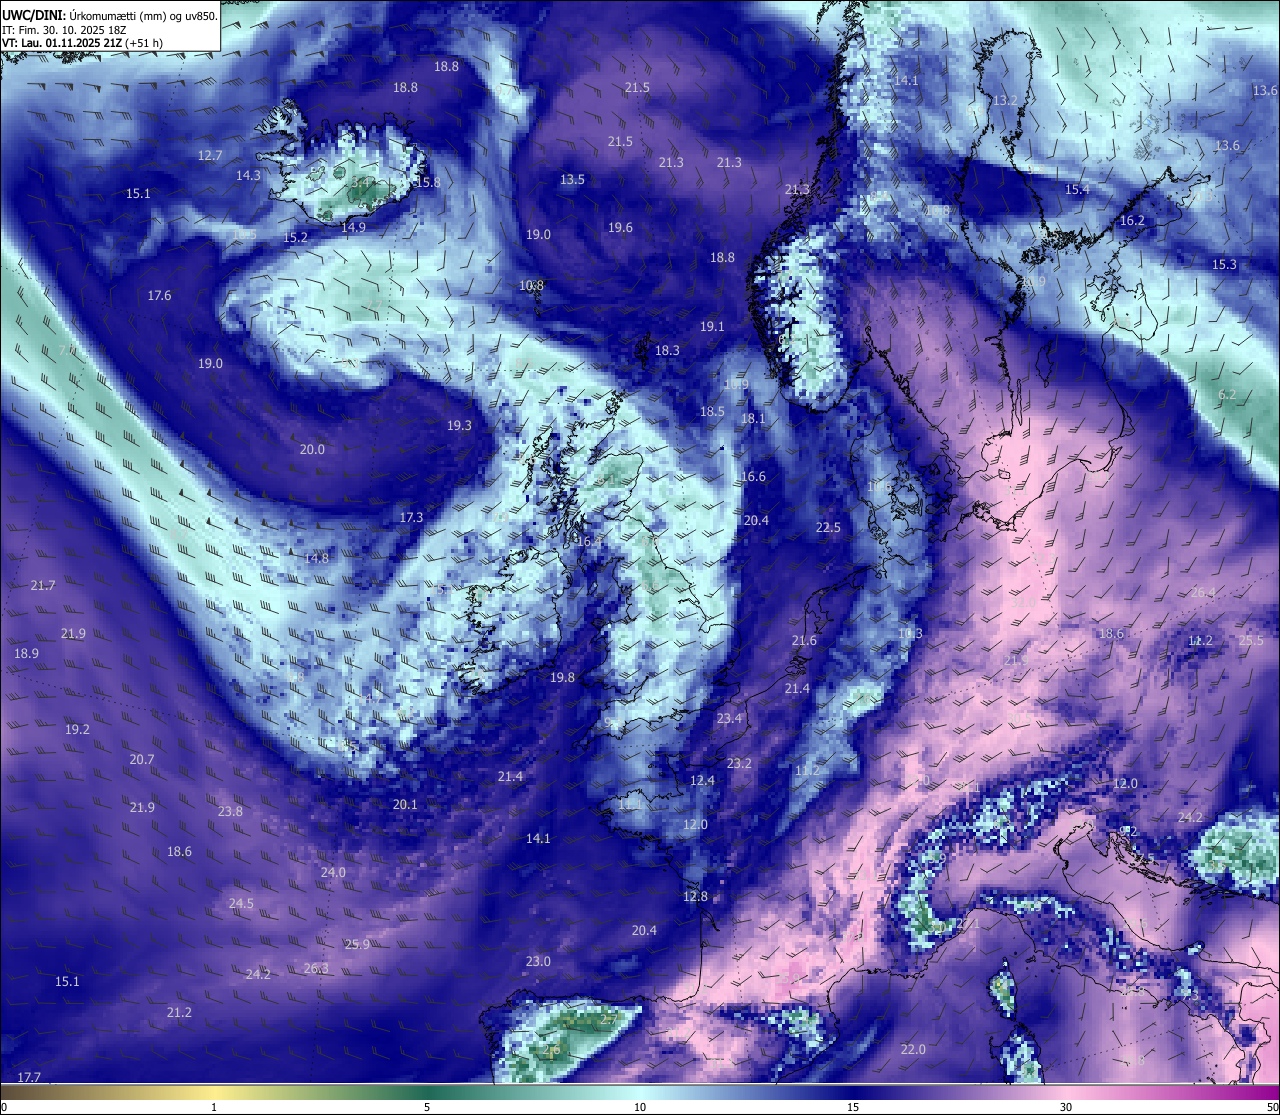This screenshot has width=1280, height=1115.
Task: Click the 14.3 value near Iceland
Action: pos(248,175)
